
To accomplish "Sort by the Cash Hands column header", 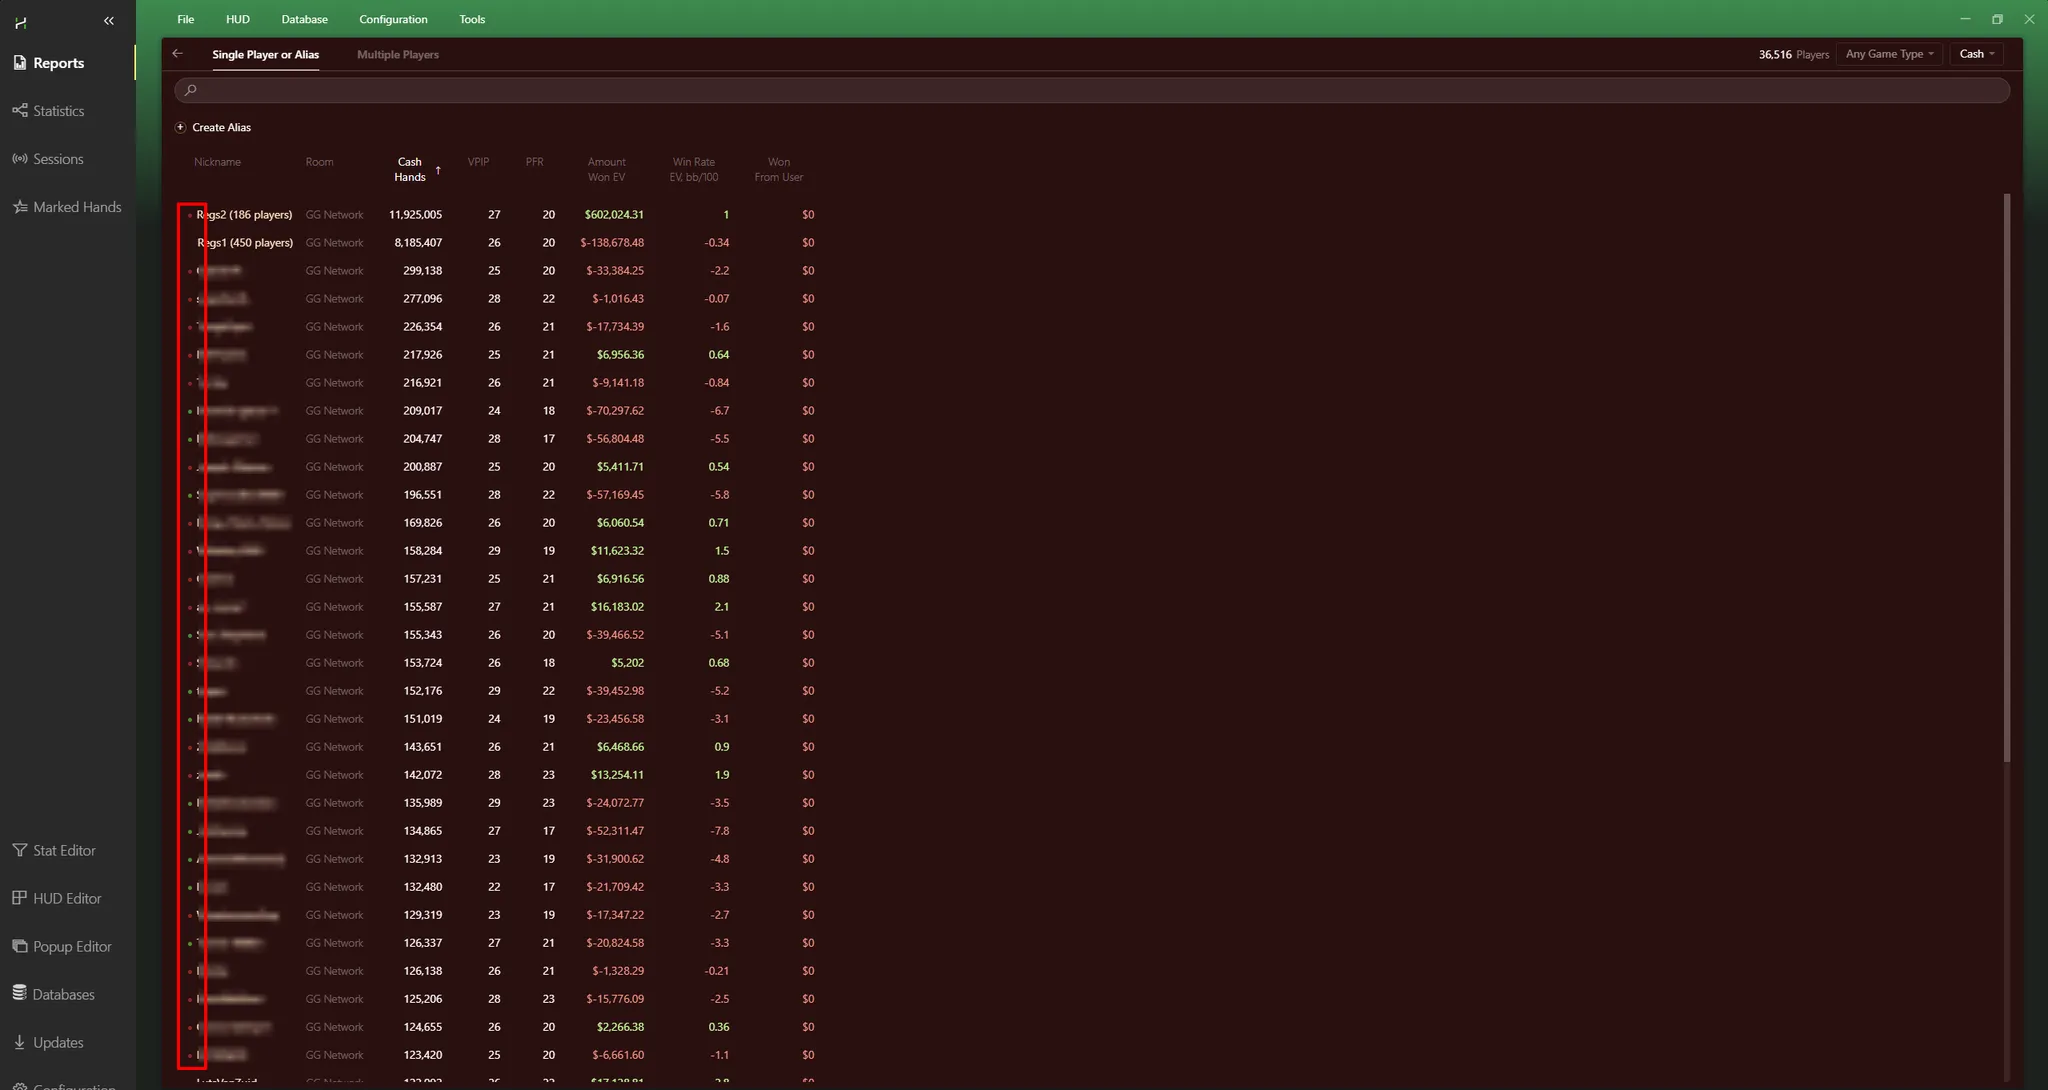I will [410, 169].
